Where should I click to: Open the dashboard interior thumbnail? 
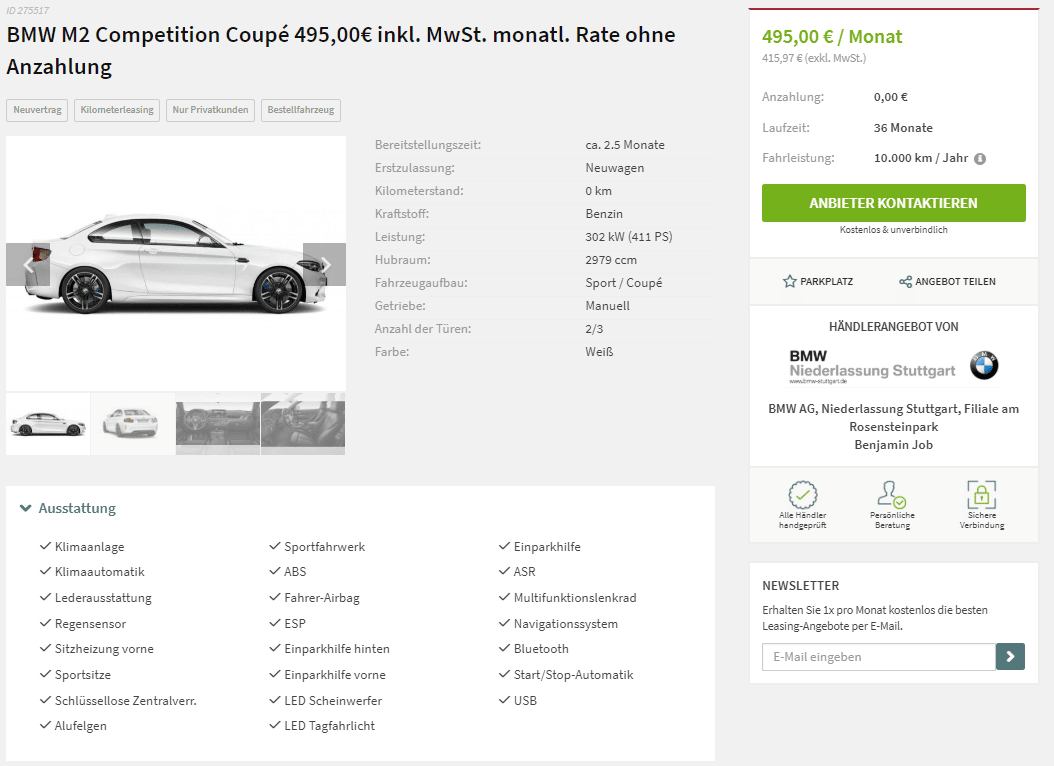coord(218,423)
